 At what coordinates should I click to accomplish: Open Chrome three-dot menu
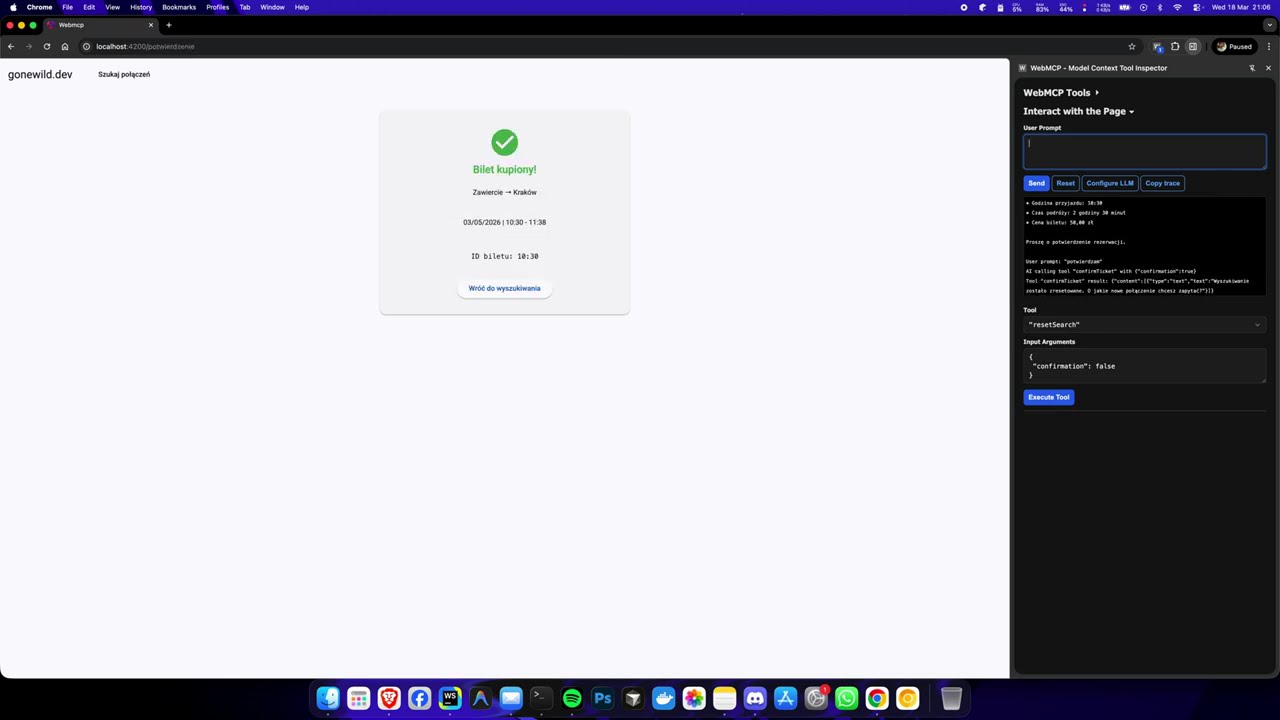coord(1269,46)
